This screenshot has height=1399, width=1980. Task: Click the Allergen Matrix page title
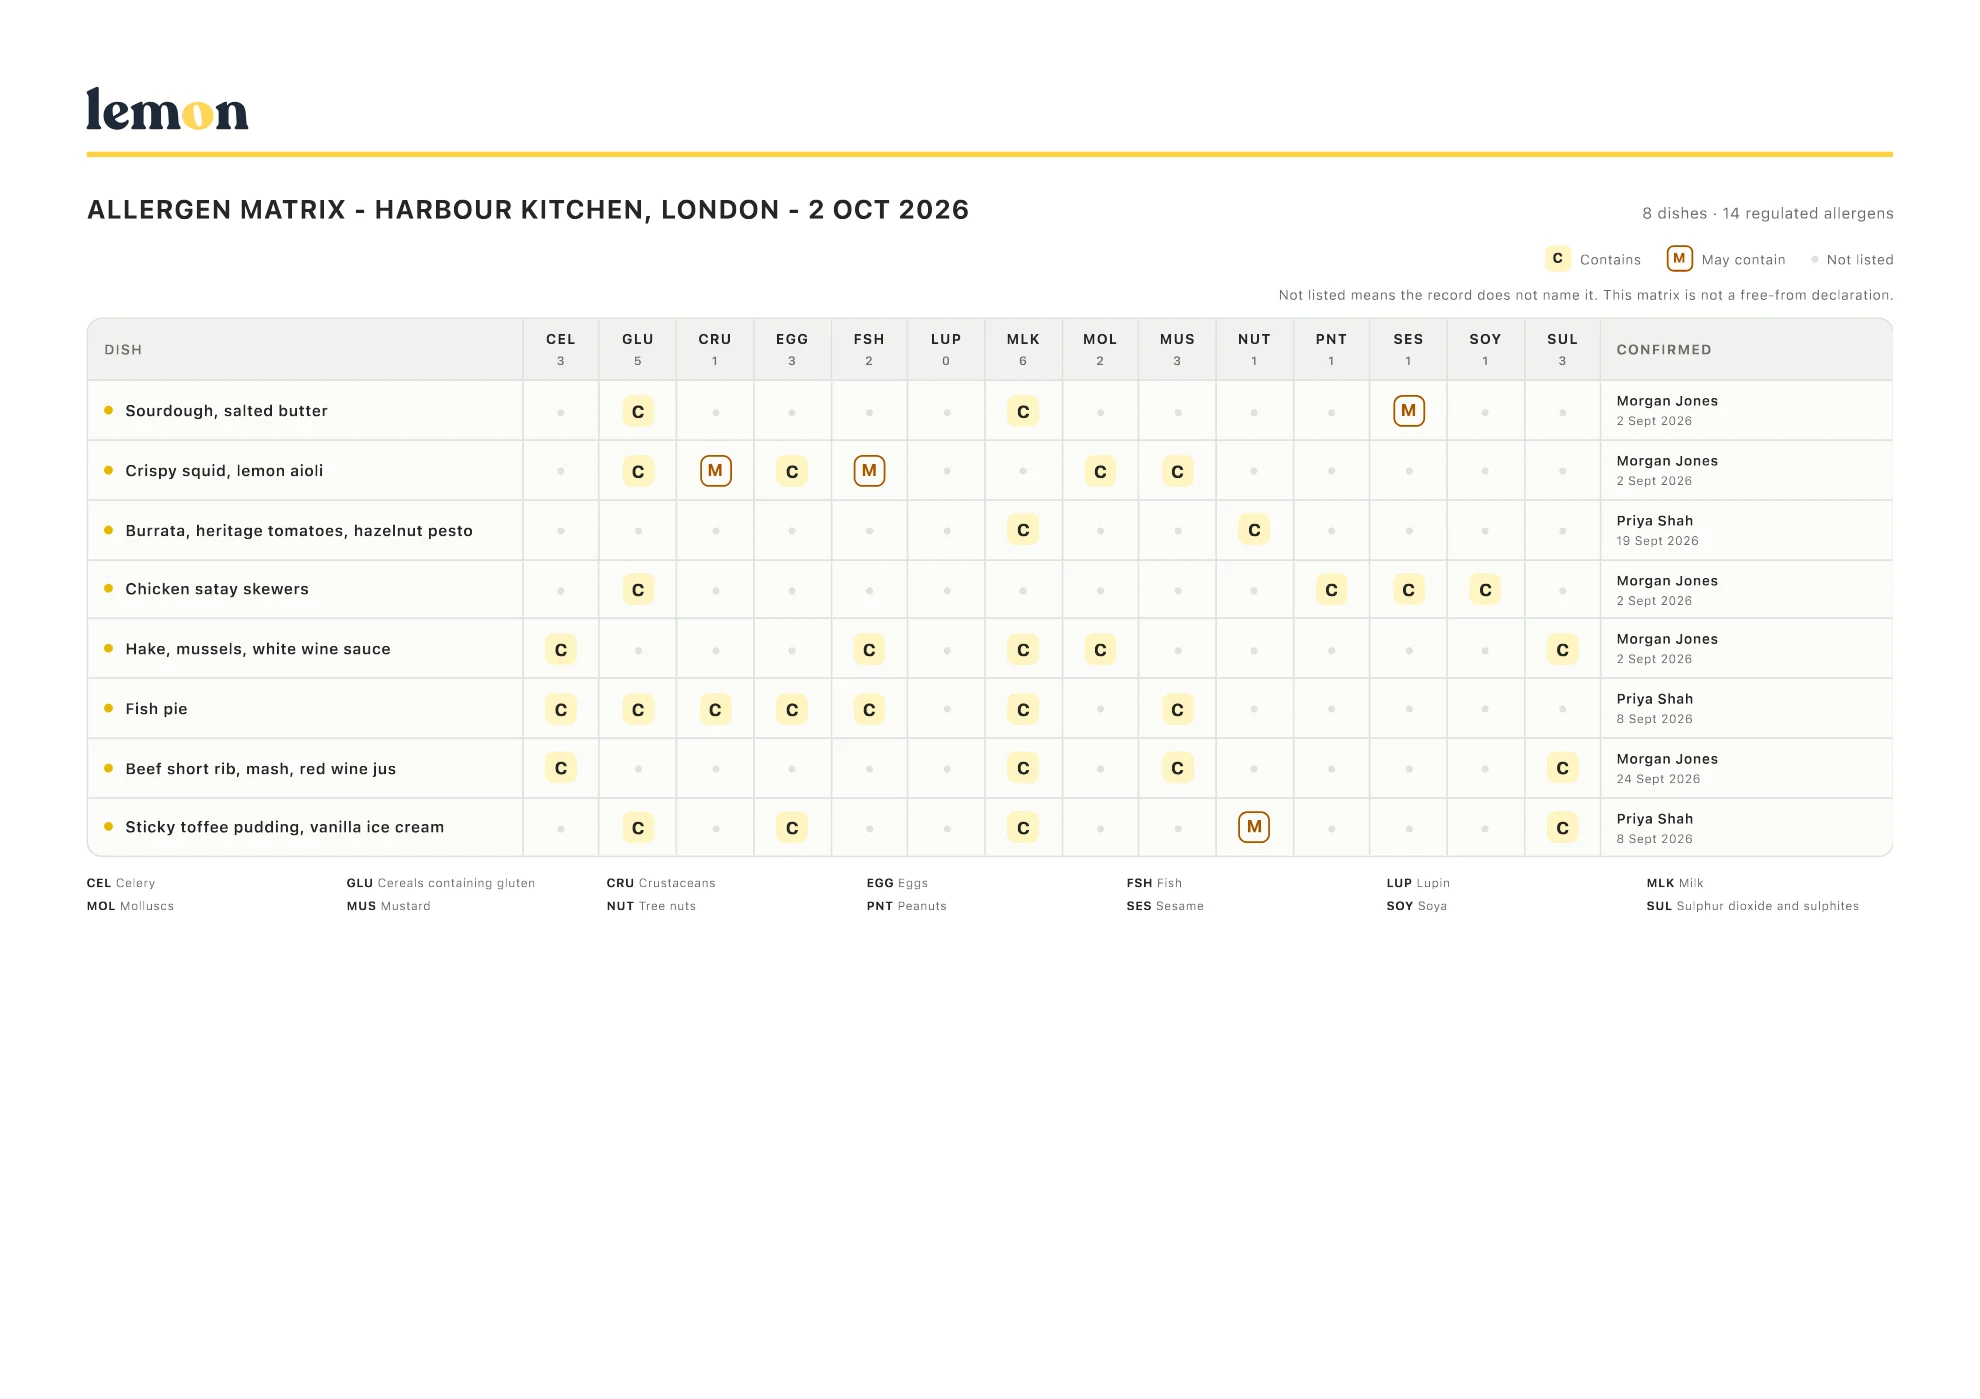pyautogui.click(x=528, y=210)
